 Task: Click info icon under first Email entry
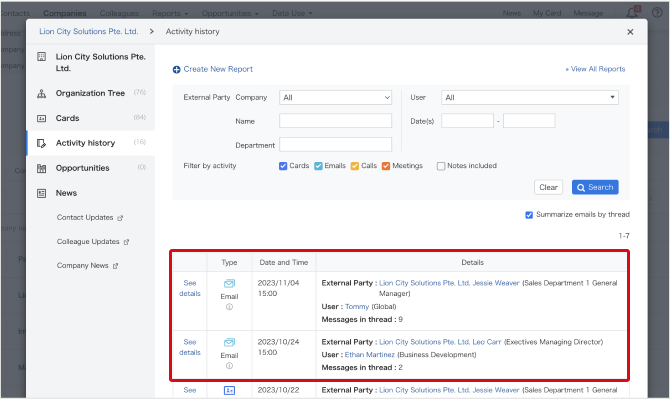[x=229, y=307]
